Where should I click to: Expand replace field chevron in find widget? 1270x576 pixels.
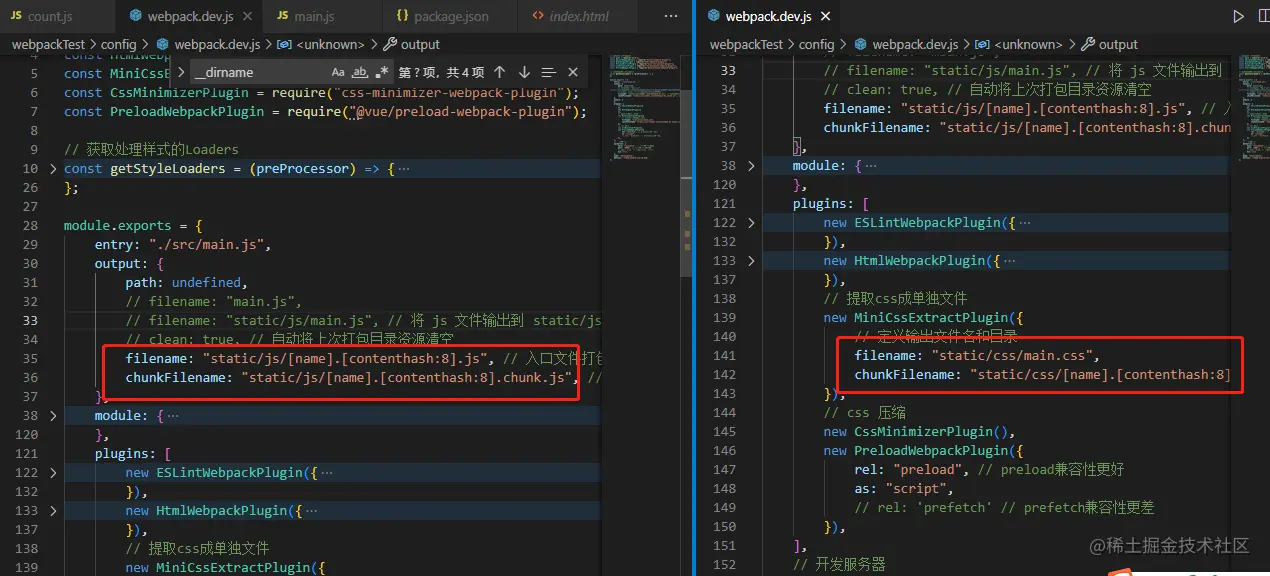181,72
